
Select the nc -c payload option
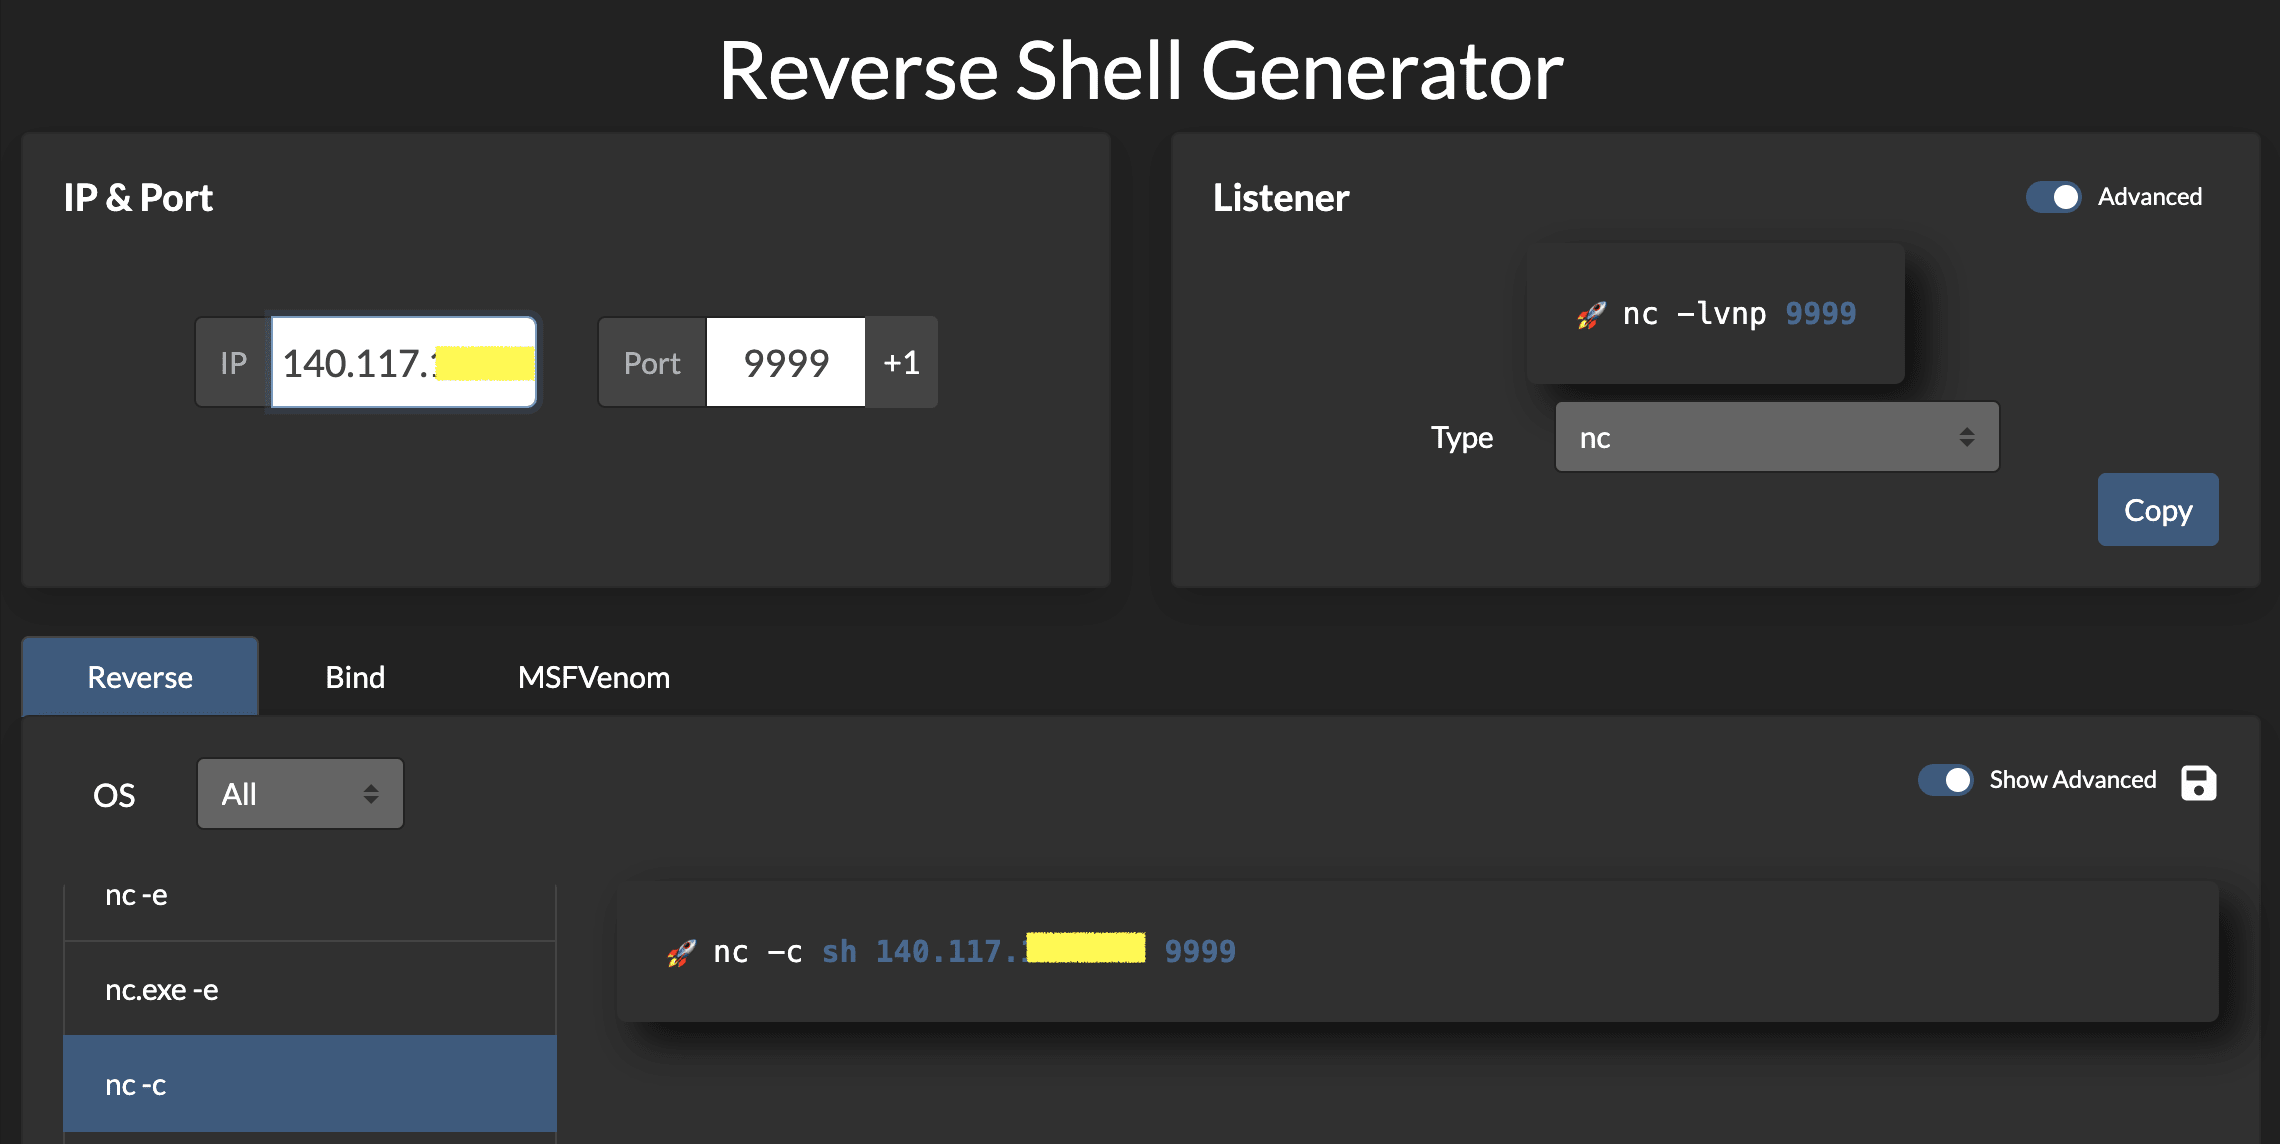(x=310, y=1084)
